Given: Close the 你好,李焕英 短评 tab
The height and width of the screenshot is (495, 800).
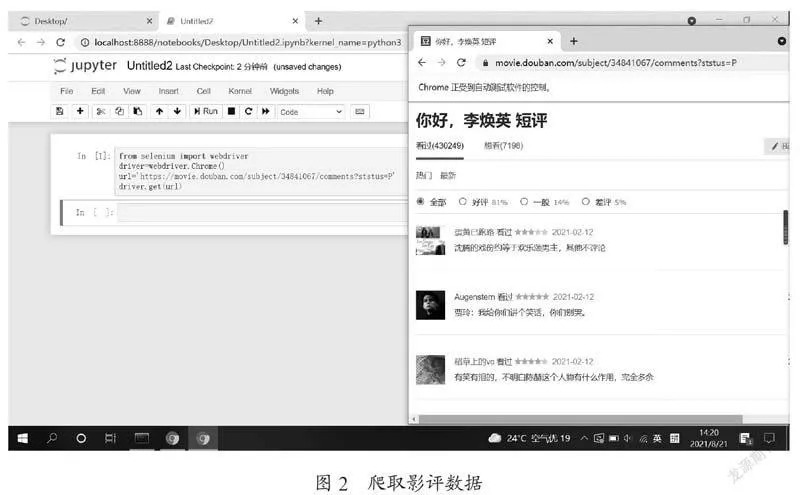Looking at the screenshot, I should point(550,41).
